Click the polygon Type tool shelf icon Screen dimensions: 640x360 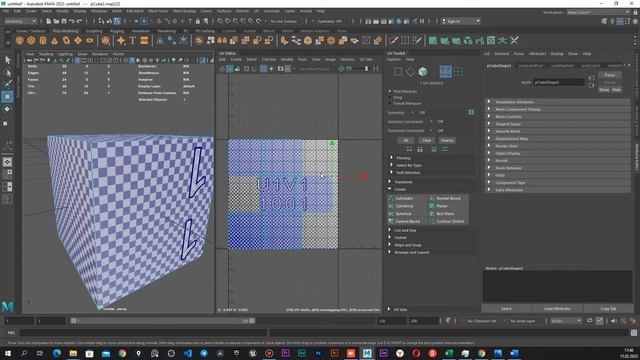(x=133, y=40)
